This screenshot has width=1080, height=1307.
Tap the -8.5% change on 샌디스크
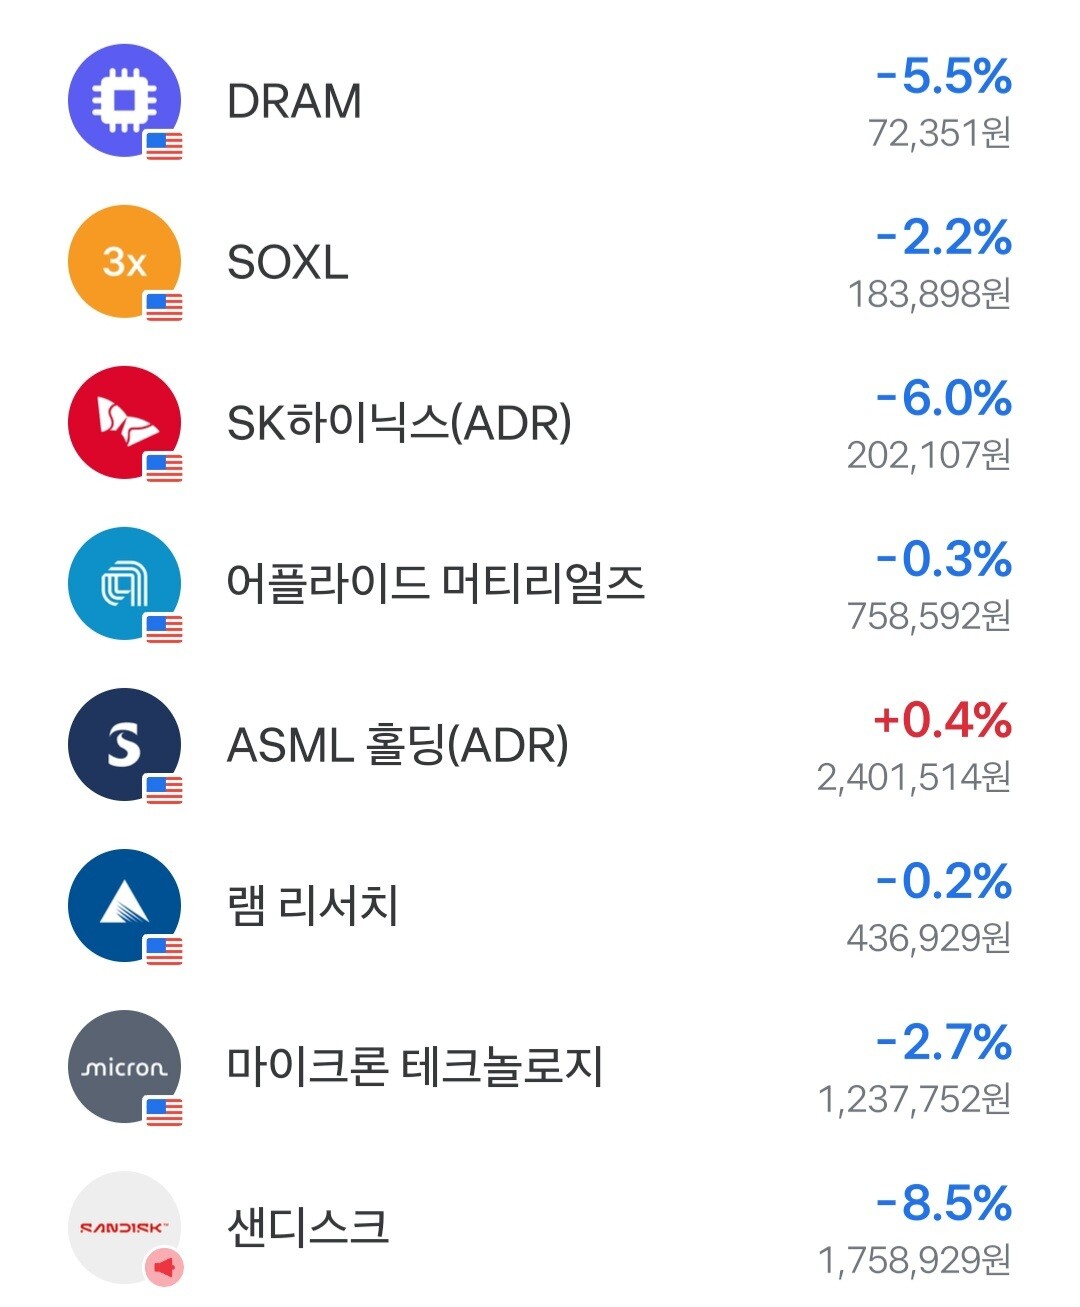coord(944,1203)
